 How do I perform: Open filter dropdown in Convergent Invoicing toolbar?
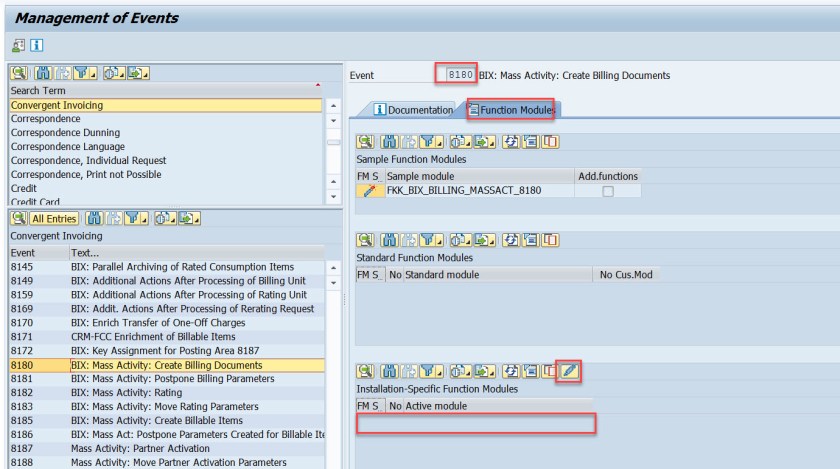pyautogui.click(x=136, y=218)
